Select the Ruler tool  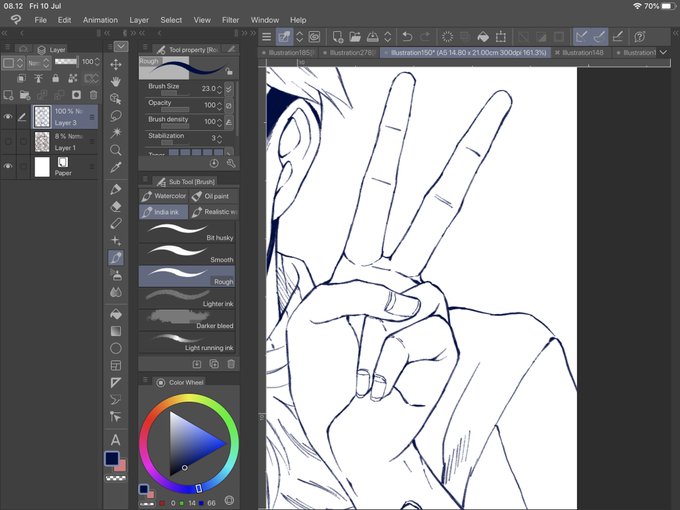(116, 382)
